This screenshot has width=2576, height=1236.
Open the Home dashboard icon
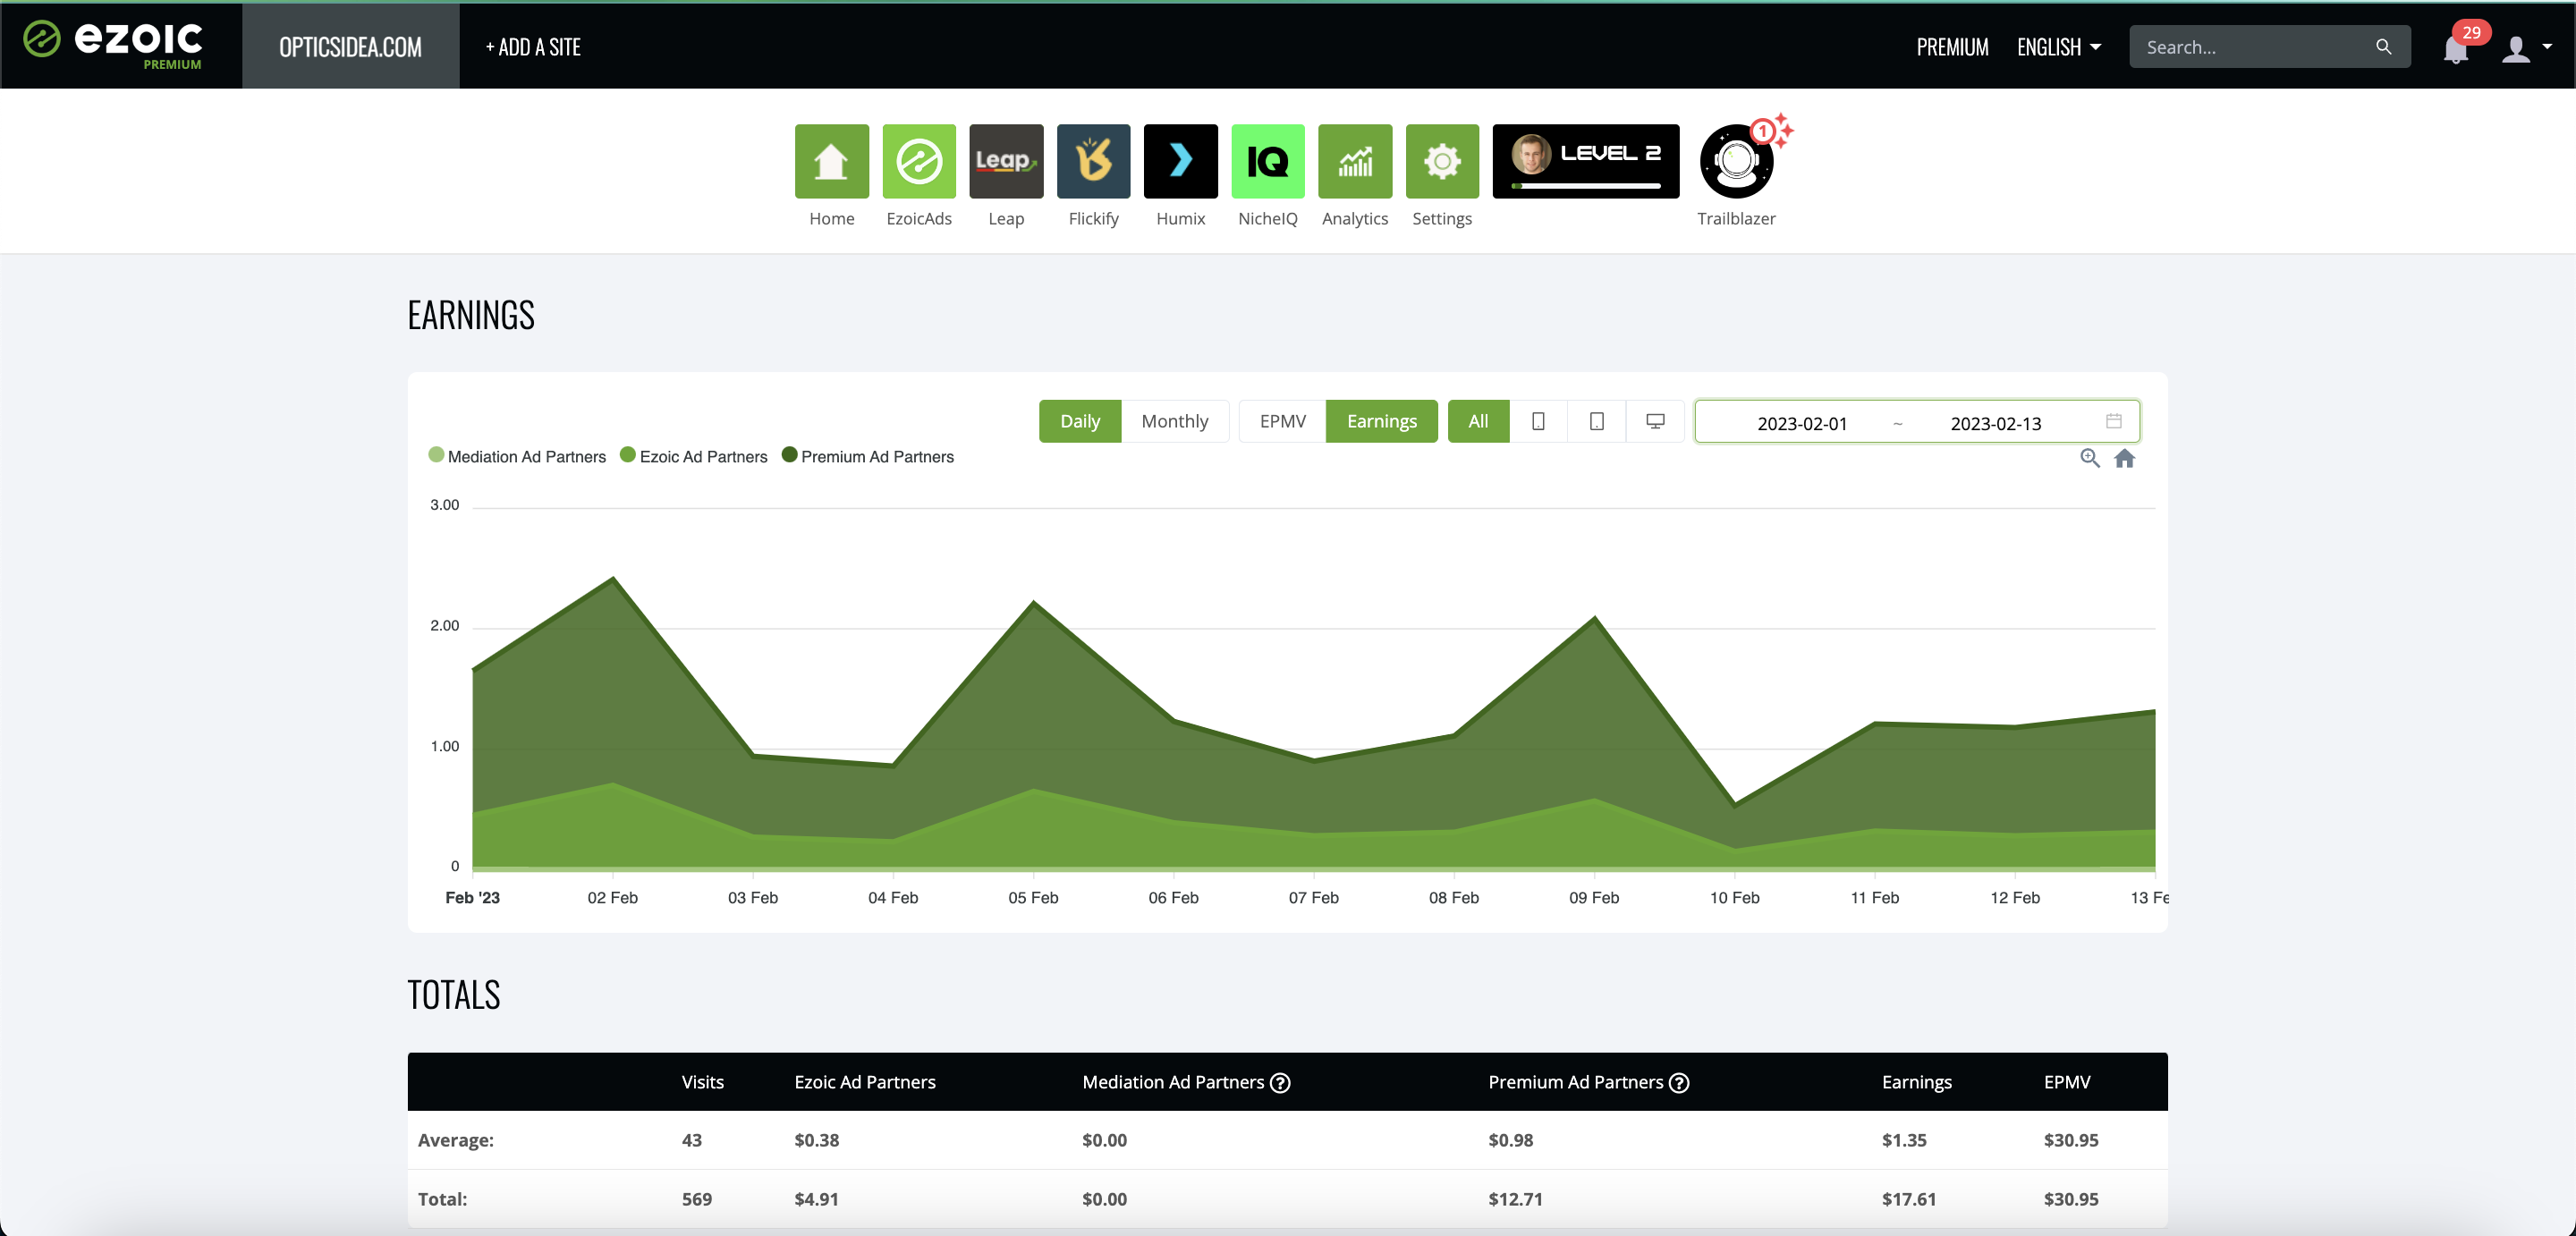click(831, 161)
